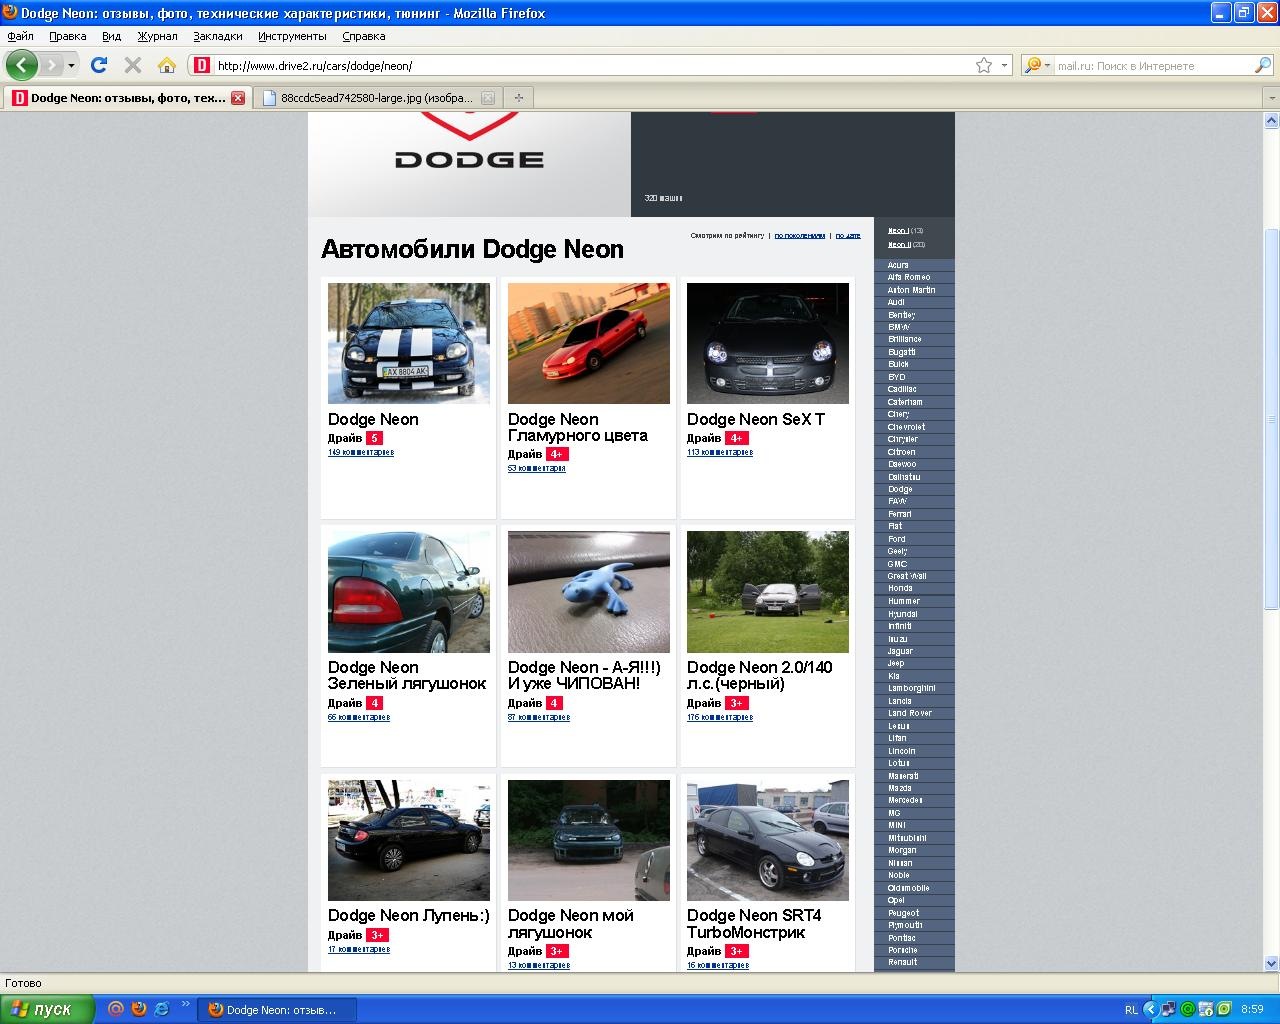The height and width of the screenshot is (1024, 1280).
Task: Click the green @ mail agent tray icon
Action: coord(1188,1010)
